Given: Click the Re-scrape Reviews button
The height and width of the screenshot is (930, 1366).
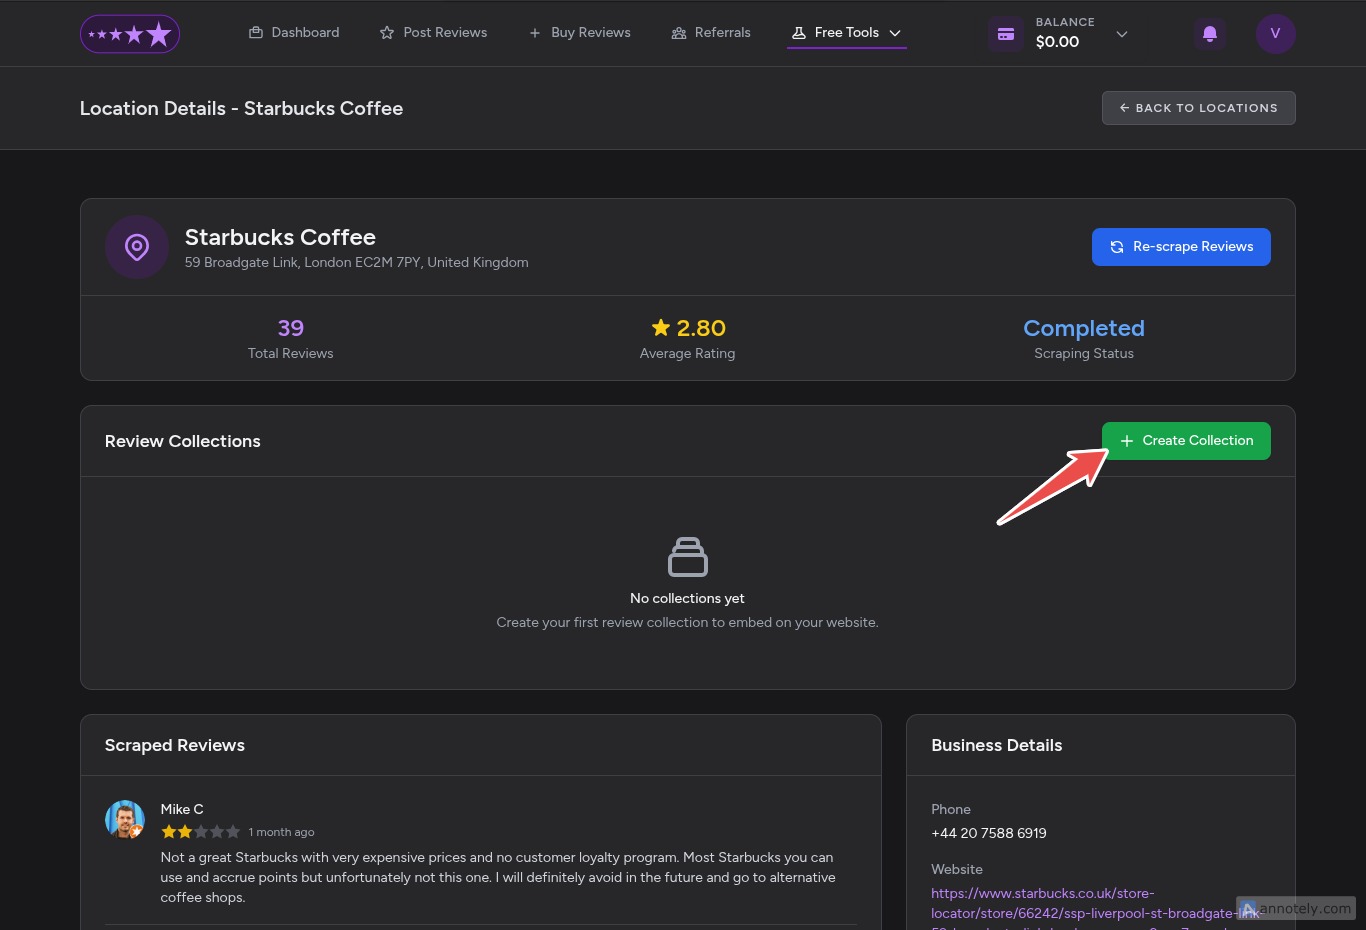Looking at the screenshot, I should click(1181, 247).
